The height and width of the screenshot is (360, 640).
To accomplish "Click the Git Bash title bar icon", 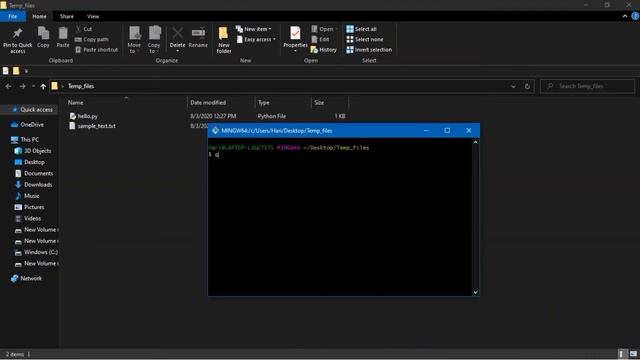I will pos(215,131).
